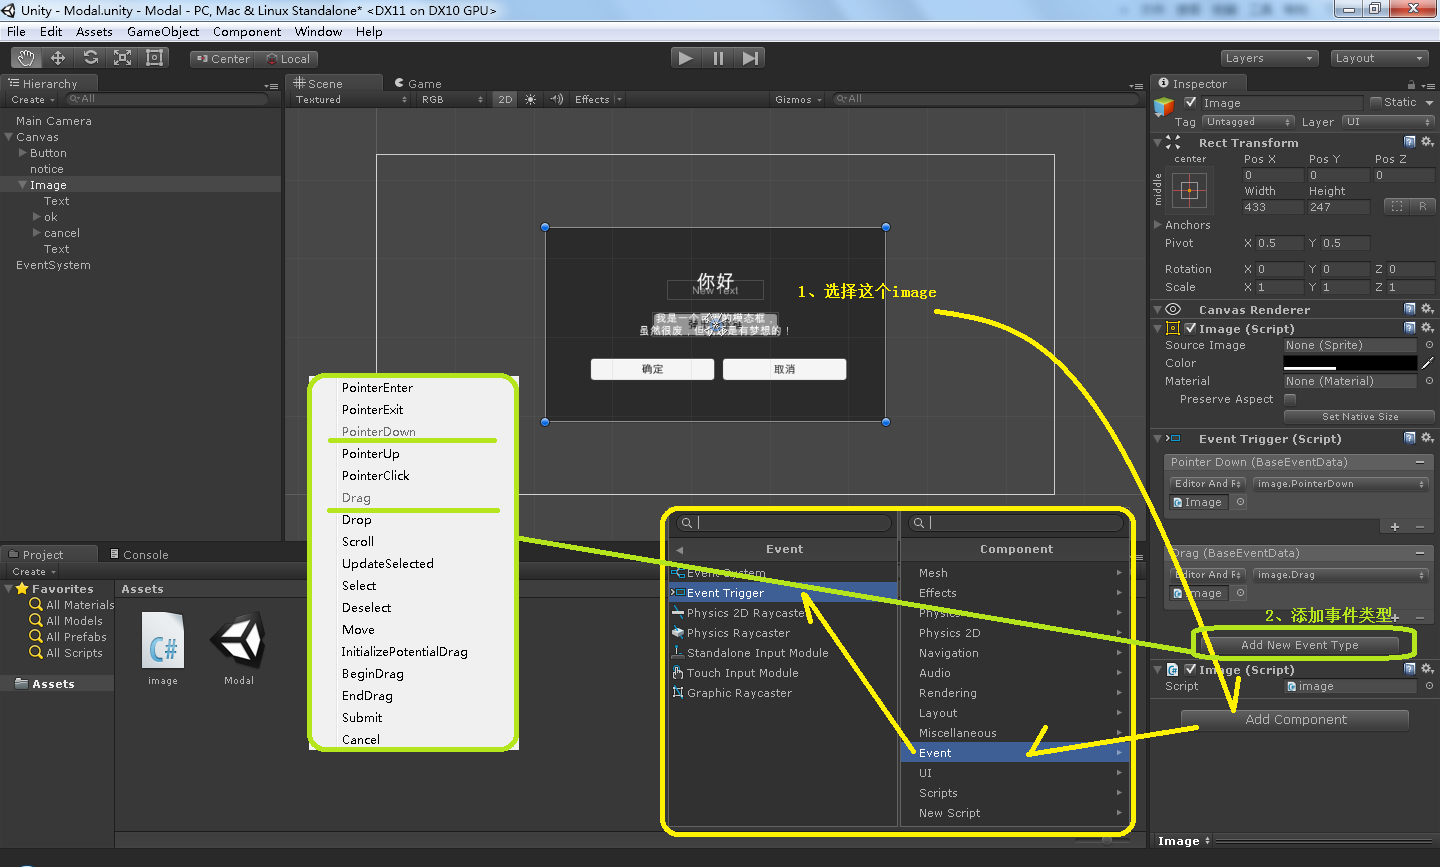Screen dimensions: 1440x867
Task: Open the Event Trigger (Script) gear menu
Action: tap(1427, 438)
